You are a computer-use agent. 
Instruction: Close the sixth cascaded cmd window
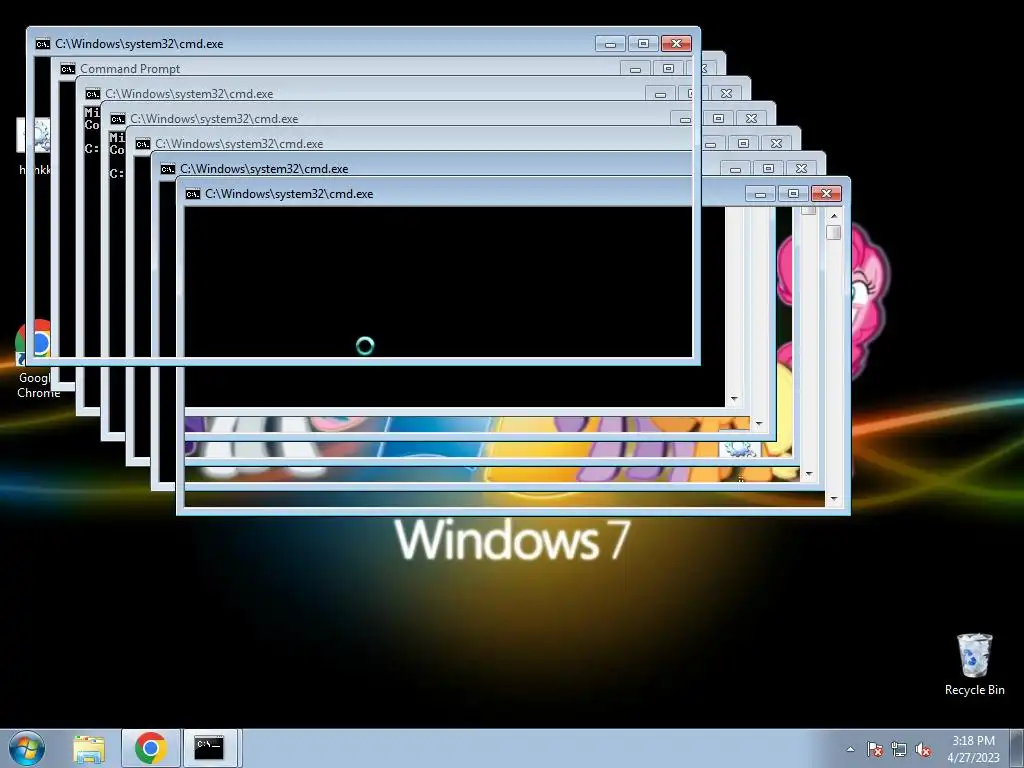[801, 168]
